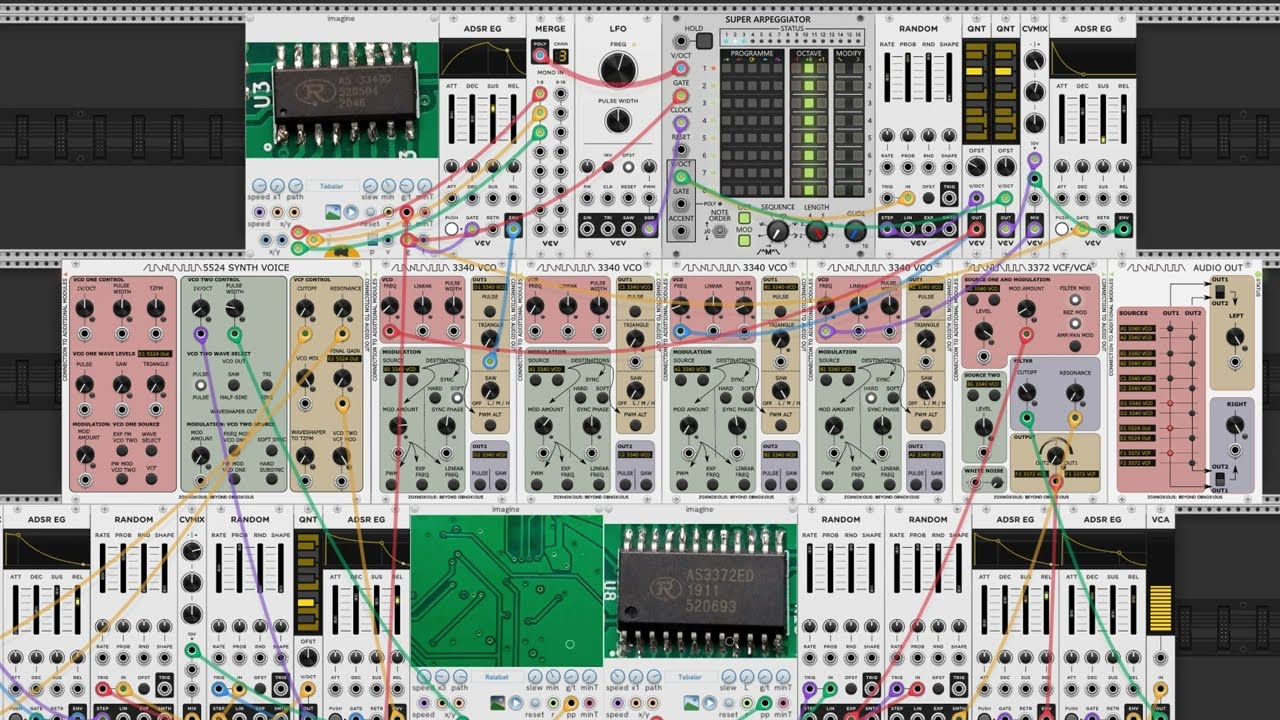1280x720 pixels.
Task: Click the WHITE NOISE knob on 3372 VCF/VCA
Action: pyautogui.click(x=999, y=482)
